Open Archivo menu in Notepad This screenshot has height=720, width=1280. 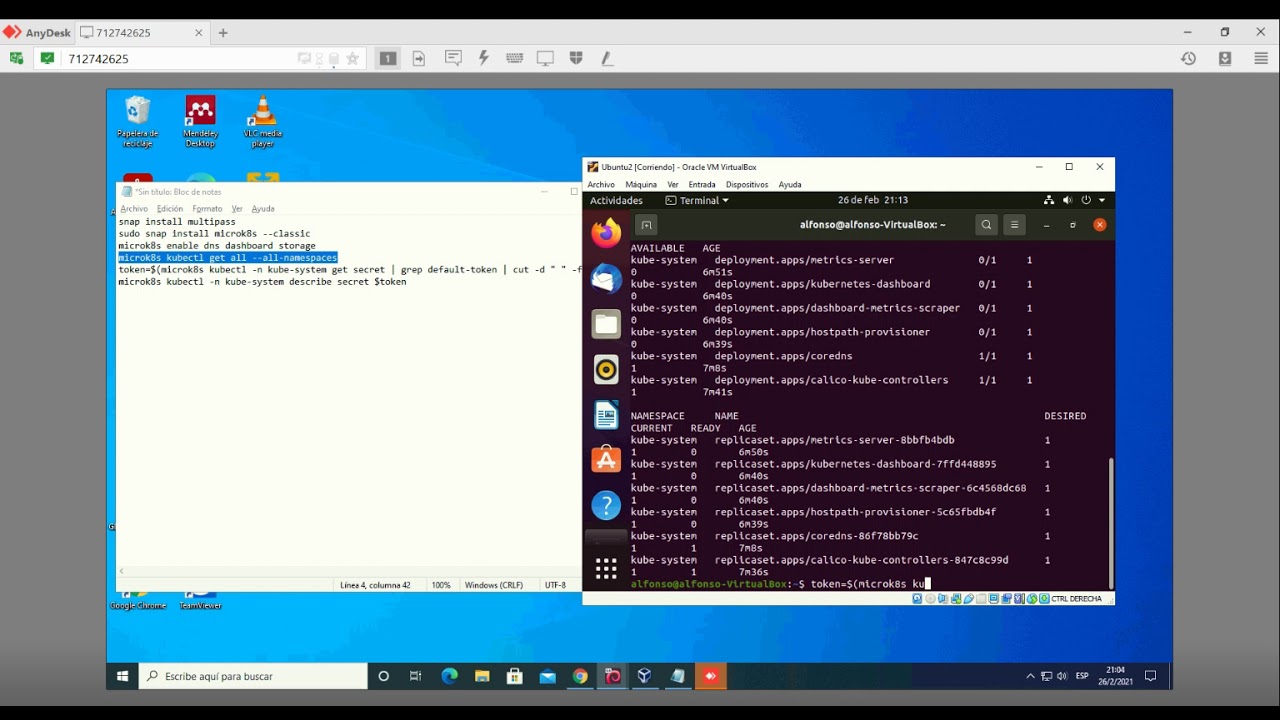pyautogui.click(x=134, y=209)
